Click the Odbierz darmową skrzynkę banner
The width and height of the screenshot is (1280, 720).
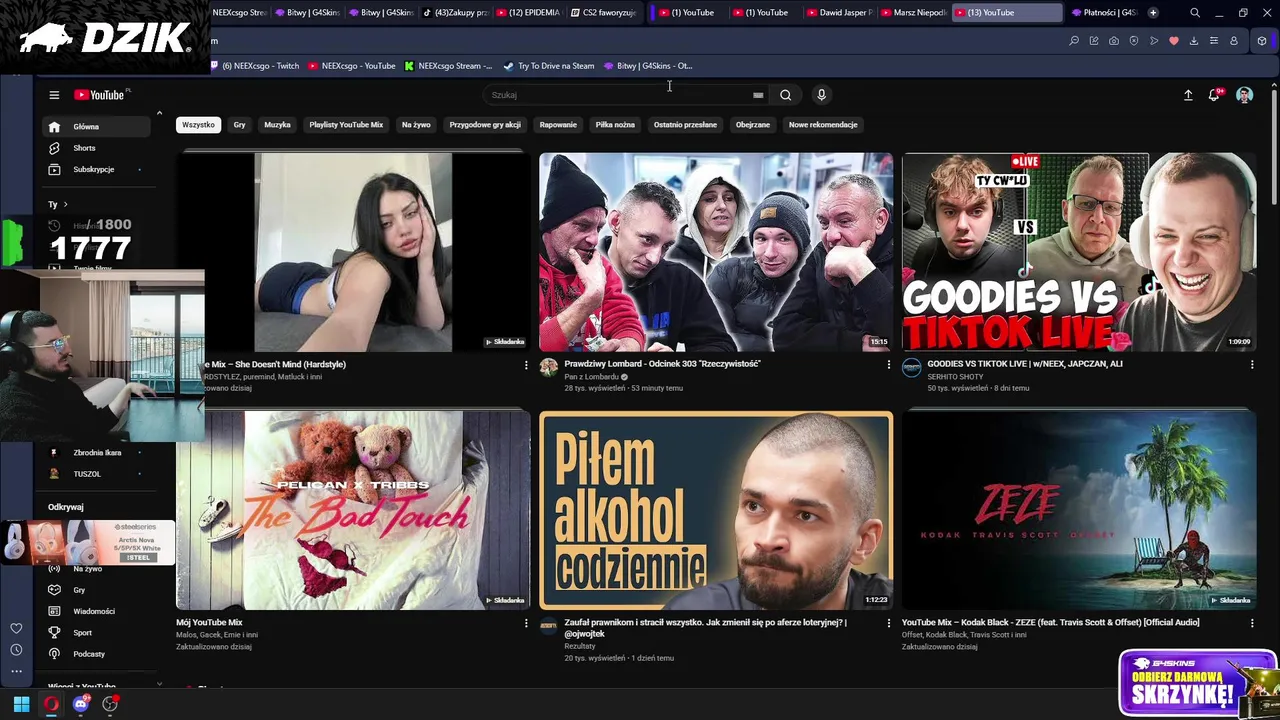(1197, 682)
